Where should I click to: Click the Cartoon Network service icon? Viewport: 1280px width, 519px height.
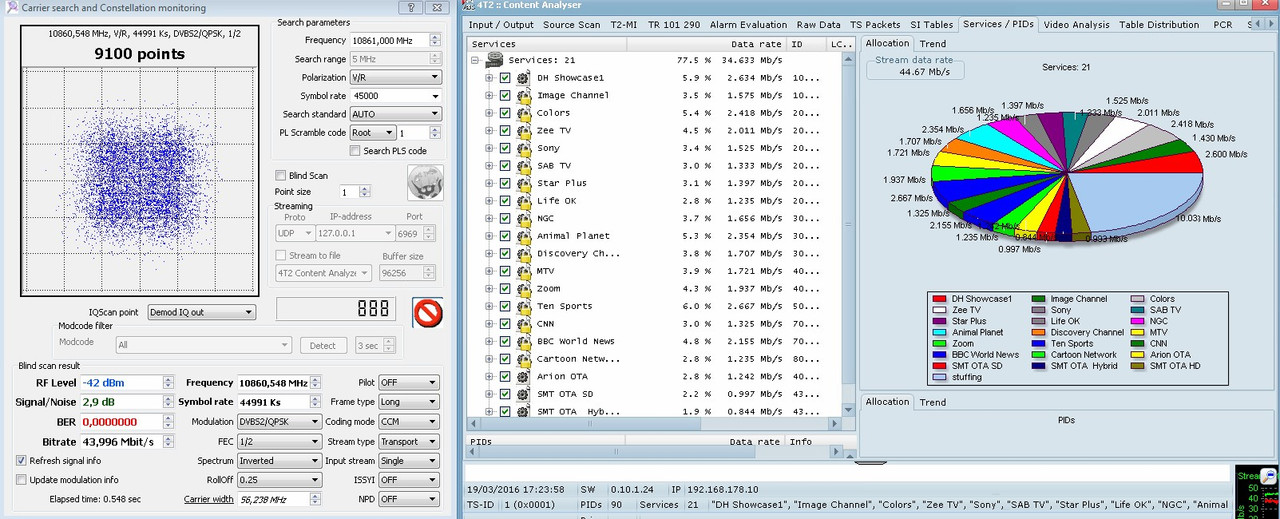pos(523,359)
